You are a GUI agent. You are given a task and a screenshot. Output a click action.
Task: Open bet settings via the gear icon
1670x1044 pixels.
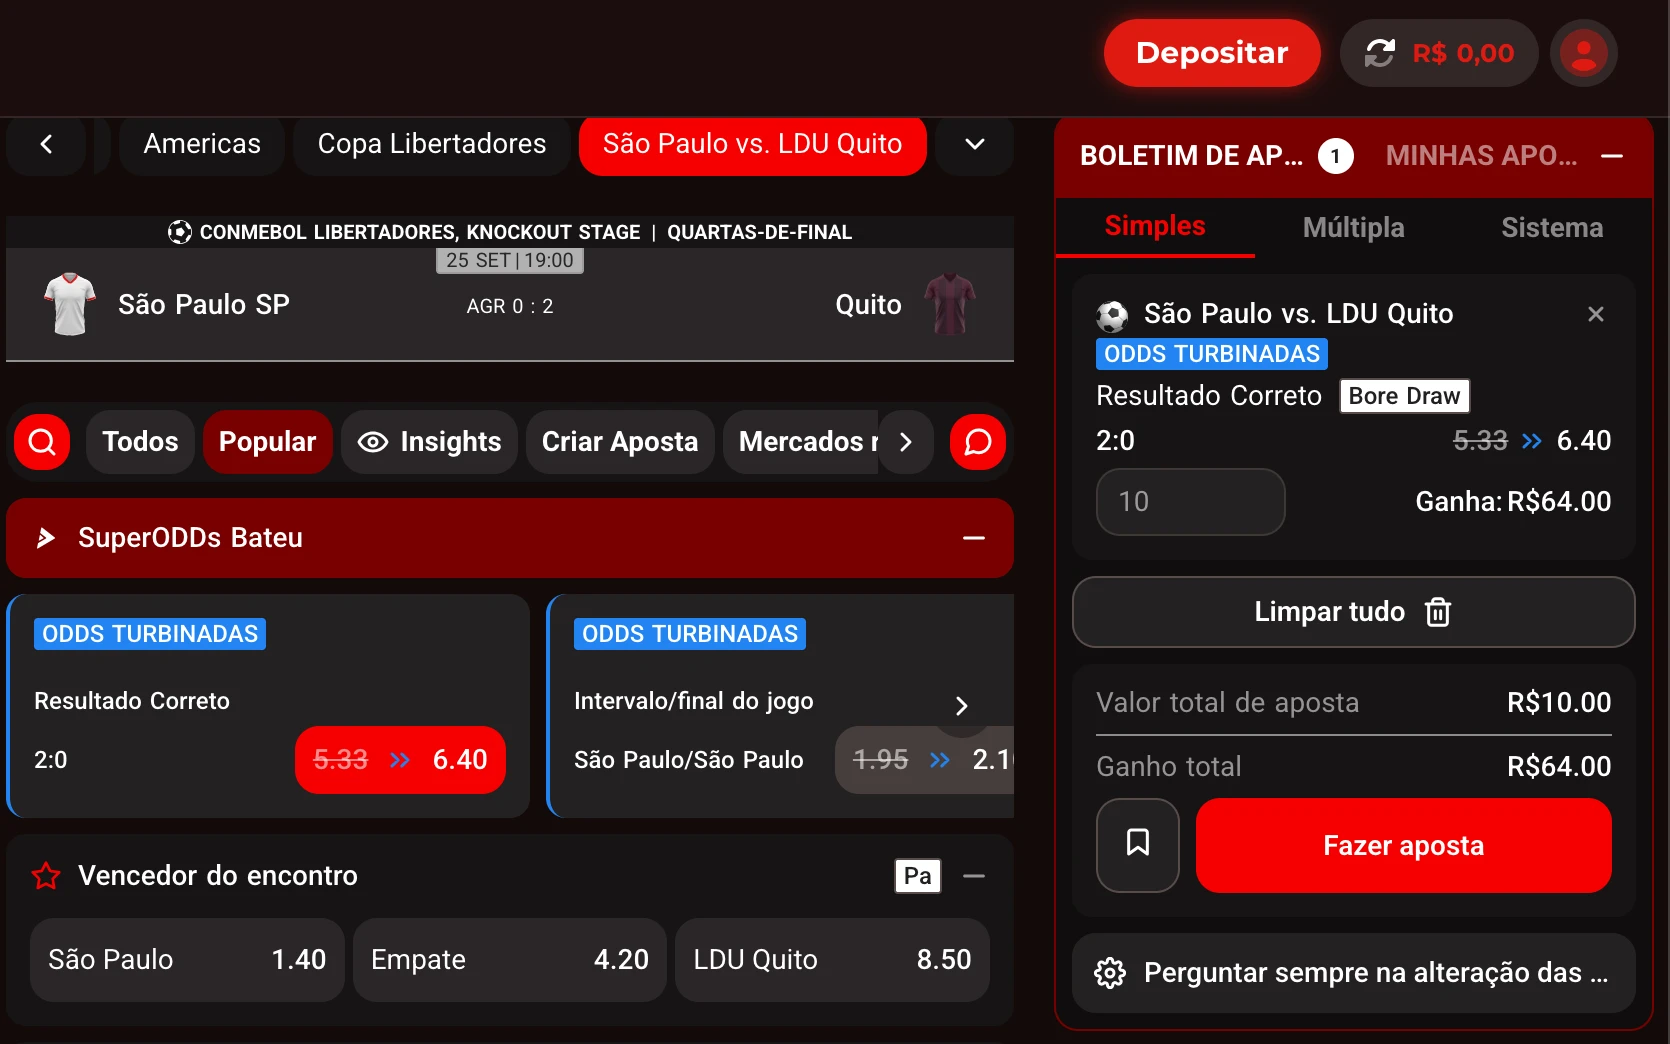pos(1110,972)
